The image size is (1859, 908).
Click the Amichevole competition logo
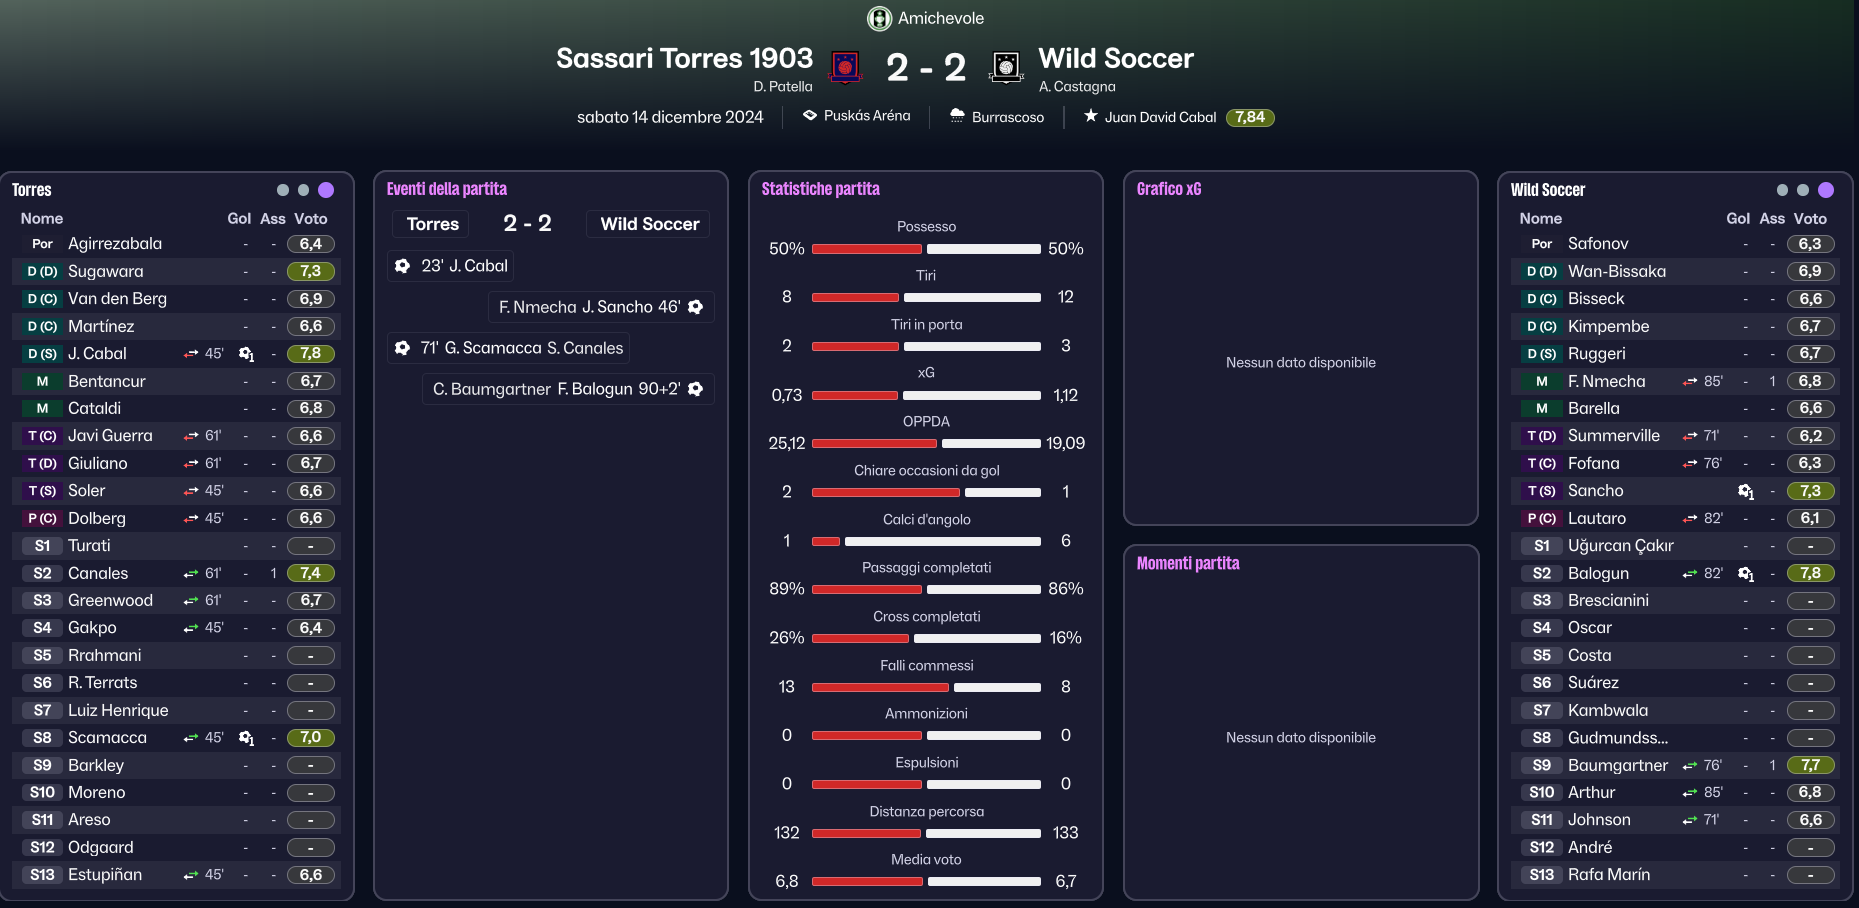pos(879,18)
